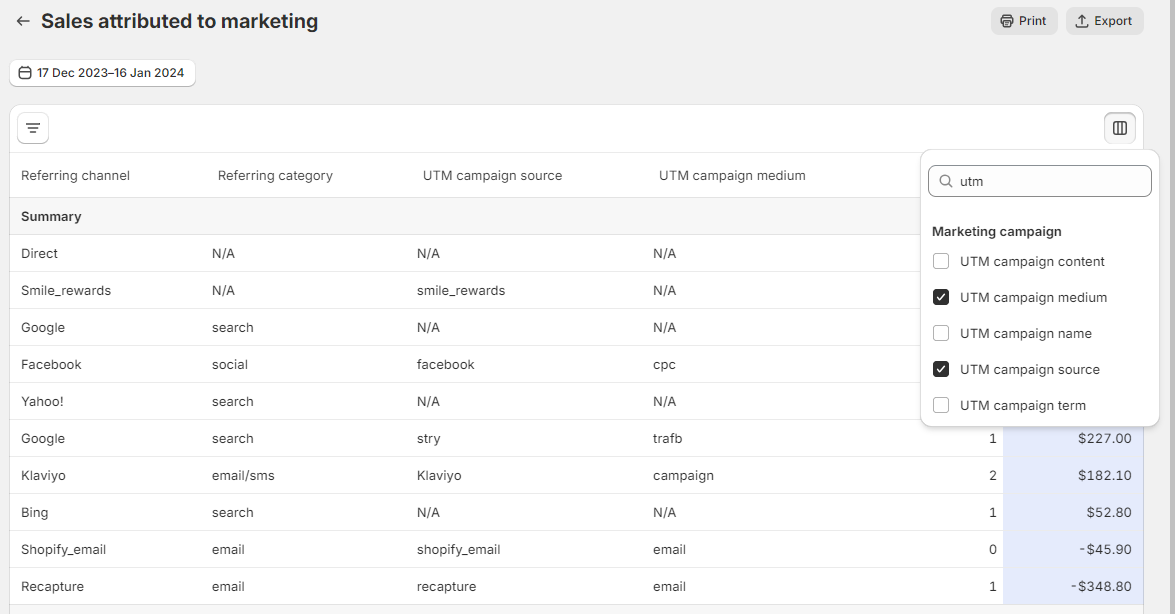The image size is (1175, 614).
Task: Toggle the edit columns icon button
Action: click(1120, 128)
